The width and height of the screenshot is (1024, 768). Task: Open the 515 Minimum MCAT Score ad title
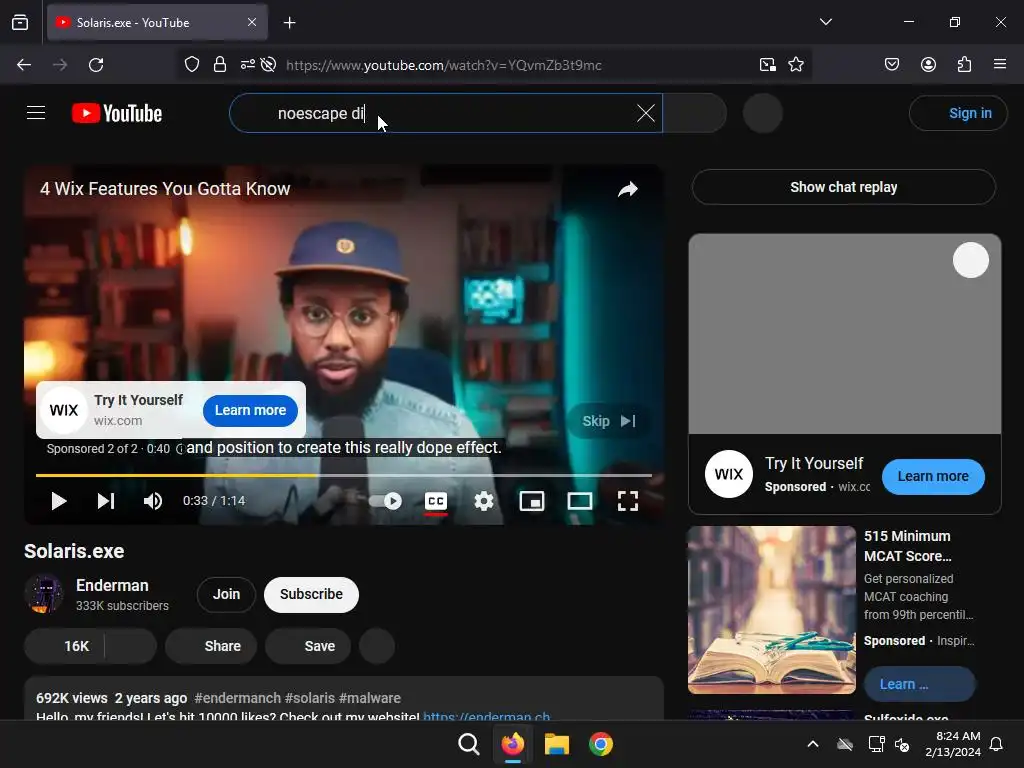click(x=907, y=546)
